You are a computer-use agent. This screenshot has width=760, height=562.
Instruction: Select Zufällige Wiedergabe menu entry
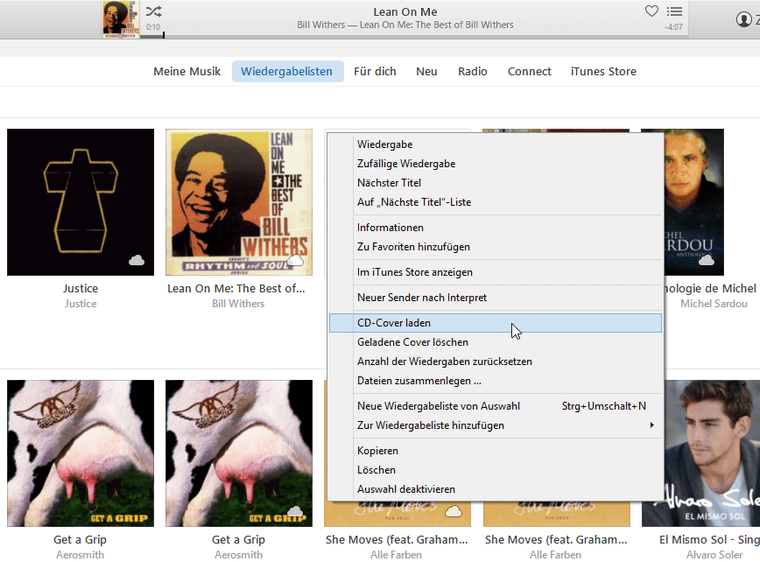[495, 164]
